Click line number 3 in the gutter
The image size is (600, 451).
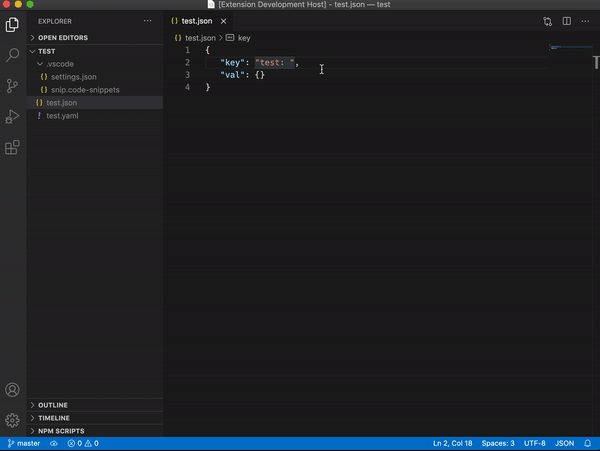188,75
